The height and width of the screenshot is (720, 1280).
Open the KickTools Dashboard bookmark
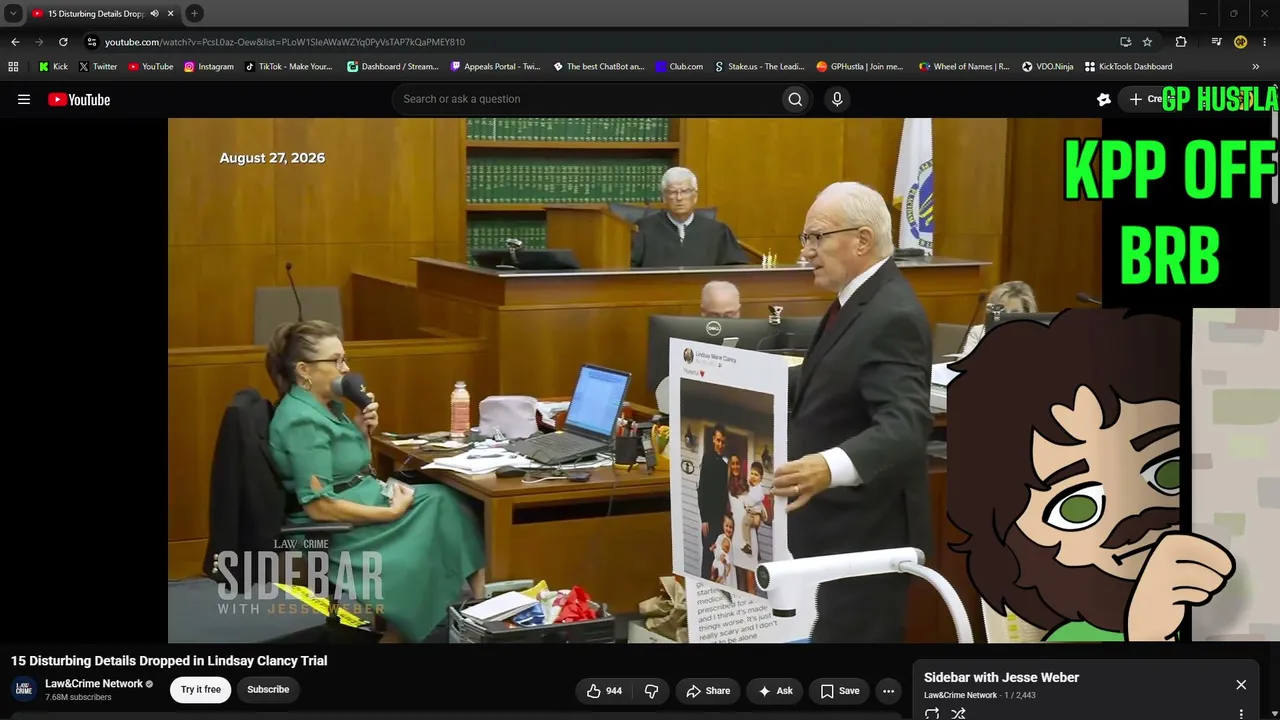point(1128,67)
